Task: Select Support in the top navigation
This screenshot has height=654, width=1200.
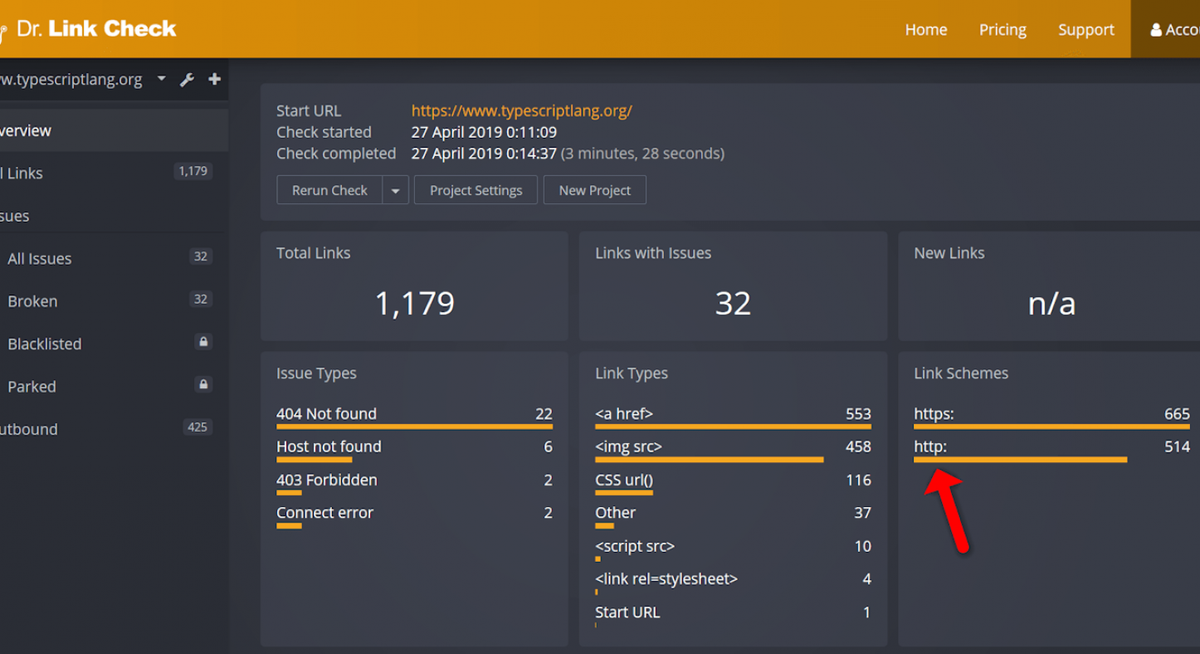Action: tap(1086, 30)
